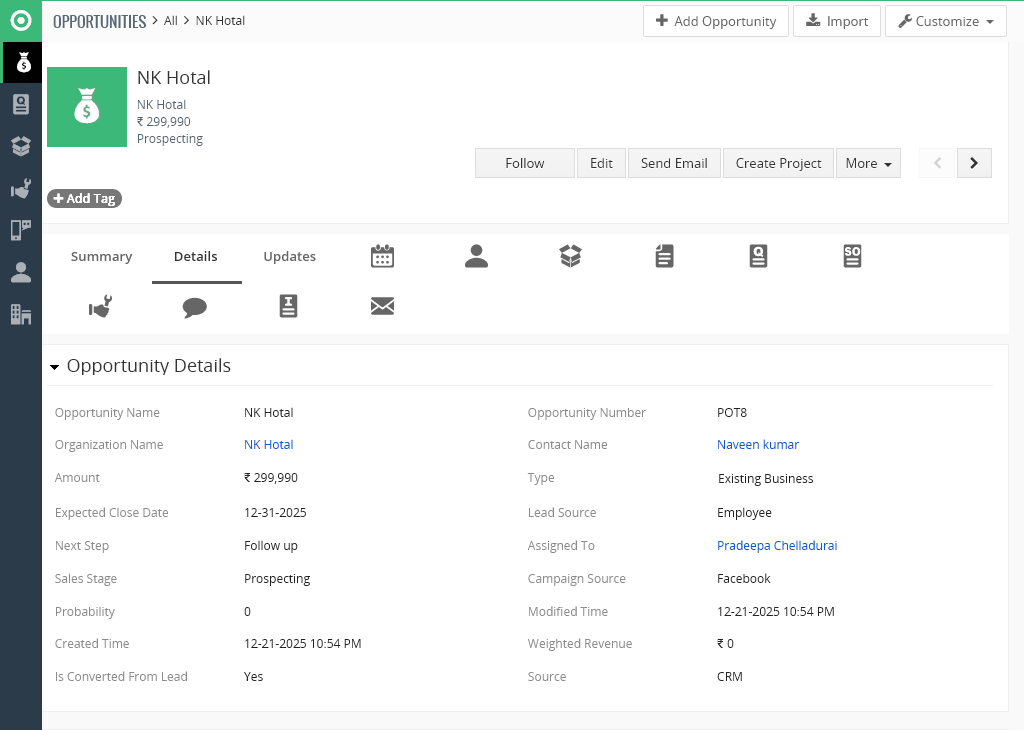Screen dimensions: 1024x730
Task: Click the Opportunity Number value POT8
Action: [x=731, y=413]
